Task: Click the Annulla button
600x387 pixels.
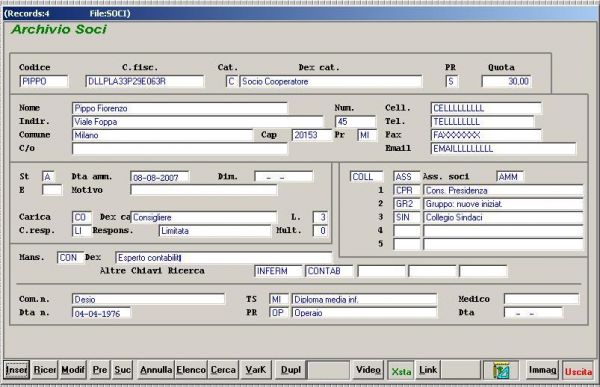Action: coord(156,370)
